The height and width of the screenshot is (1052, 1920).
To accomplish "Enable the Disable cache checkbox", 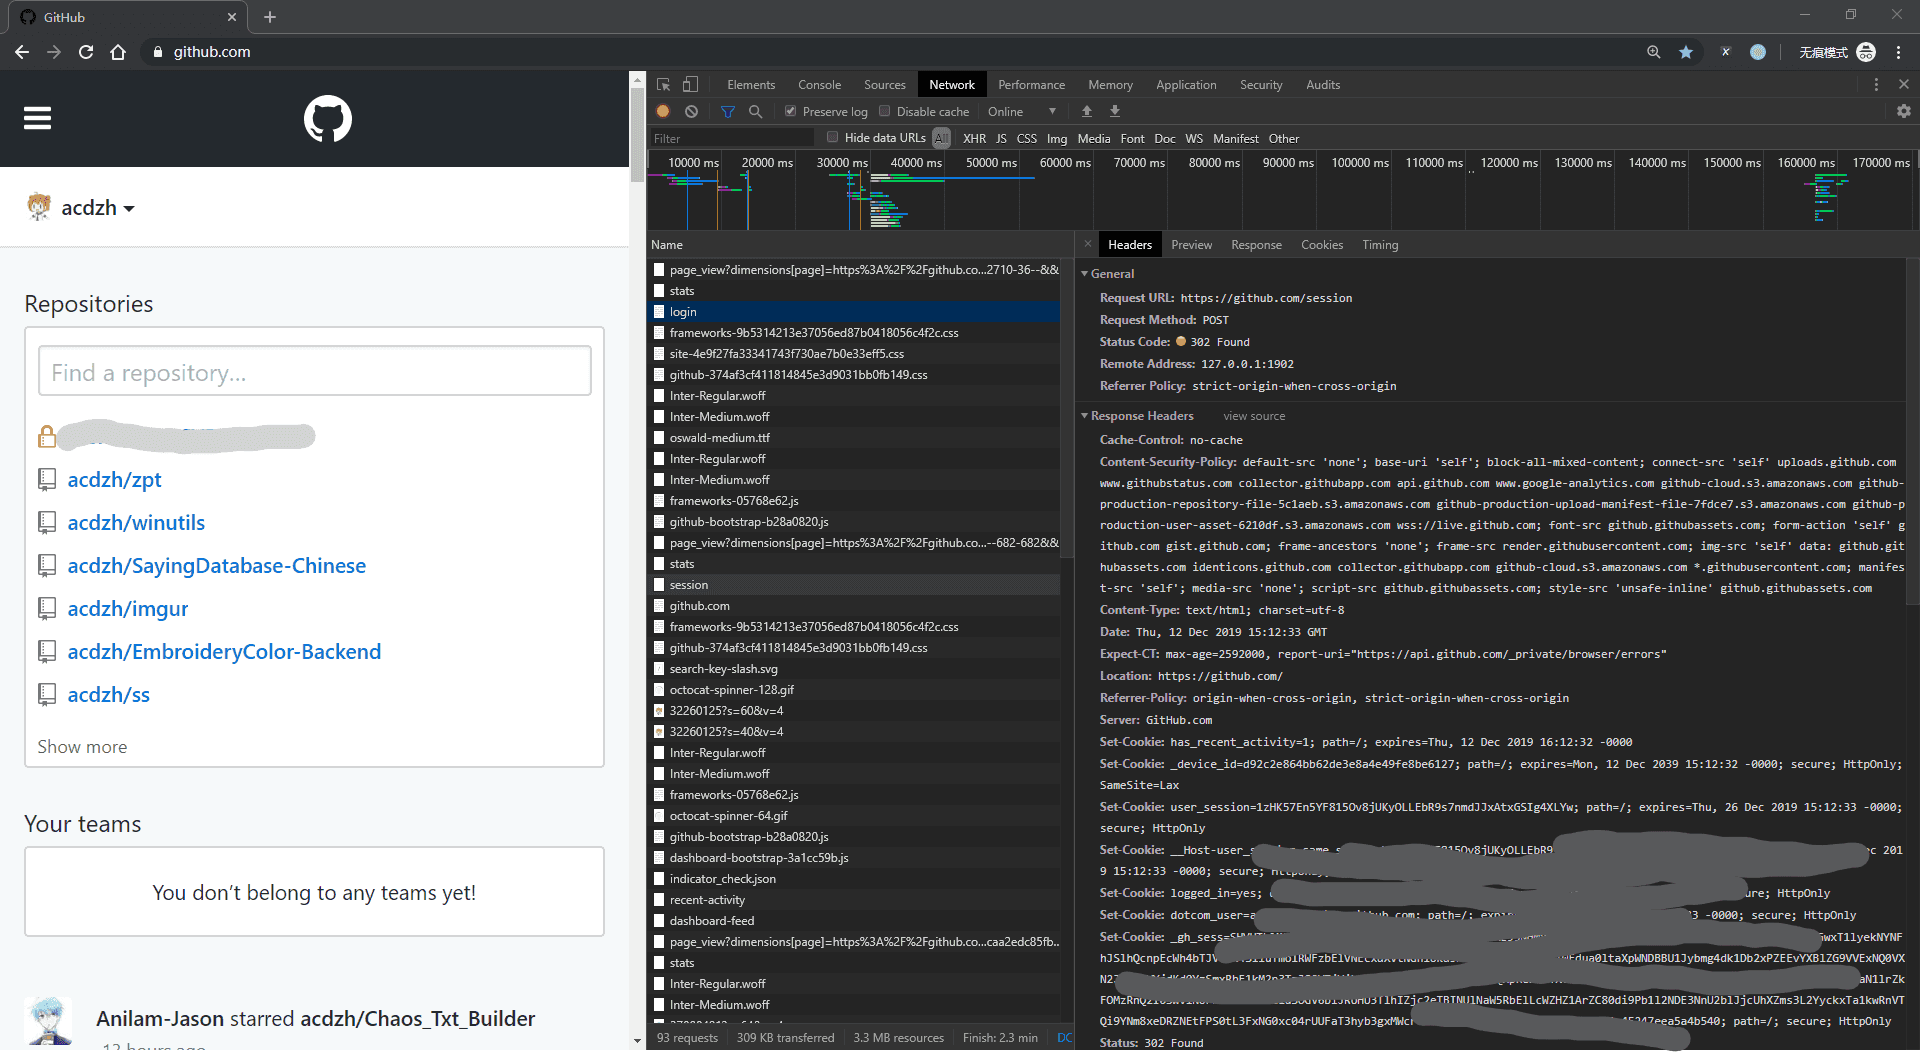I will click(x=884, y=111).
